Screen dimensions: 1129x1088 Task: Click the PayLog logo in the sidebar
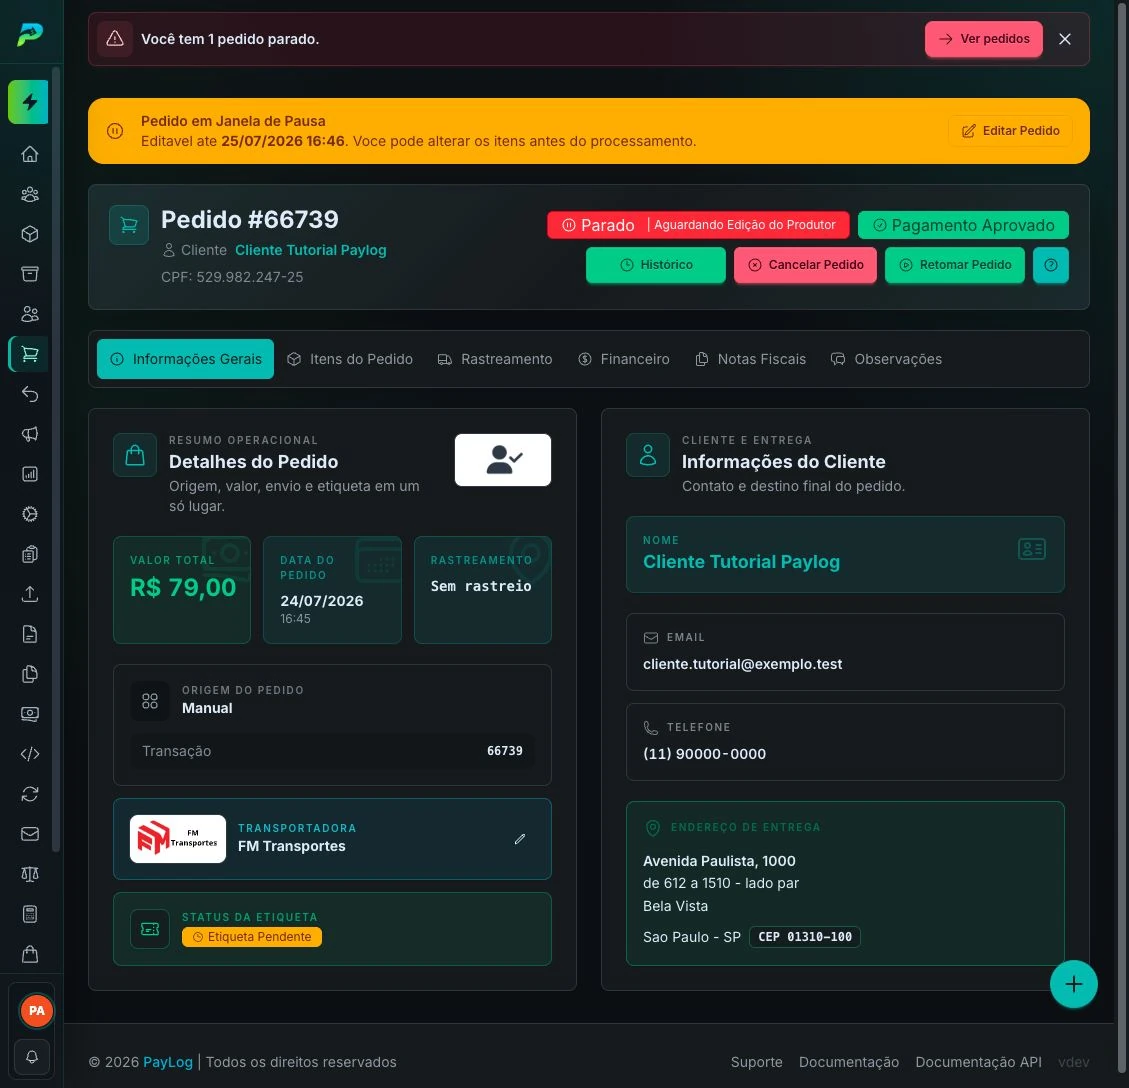pos(30,34)
